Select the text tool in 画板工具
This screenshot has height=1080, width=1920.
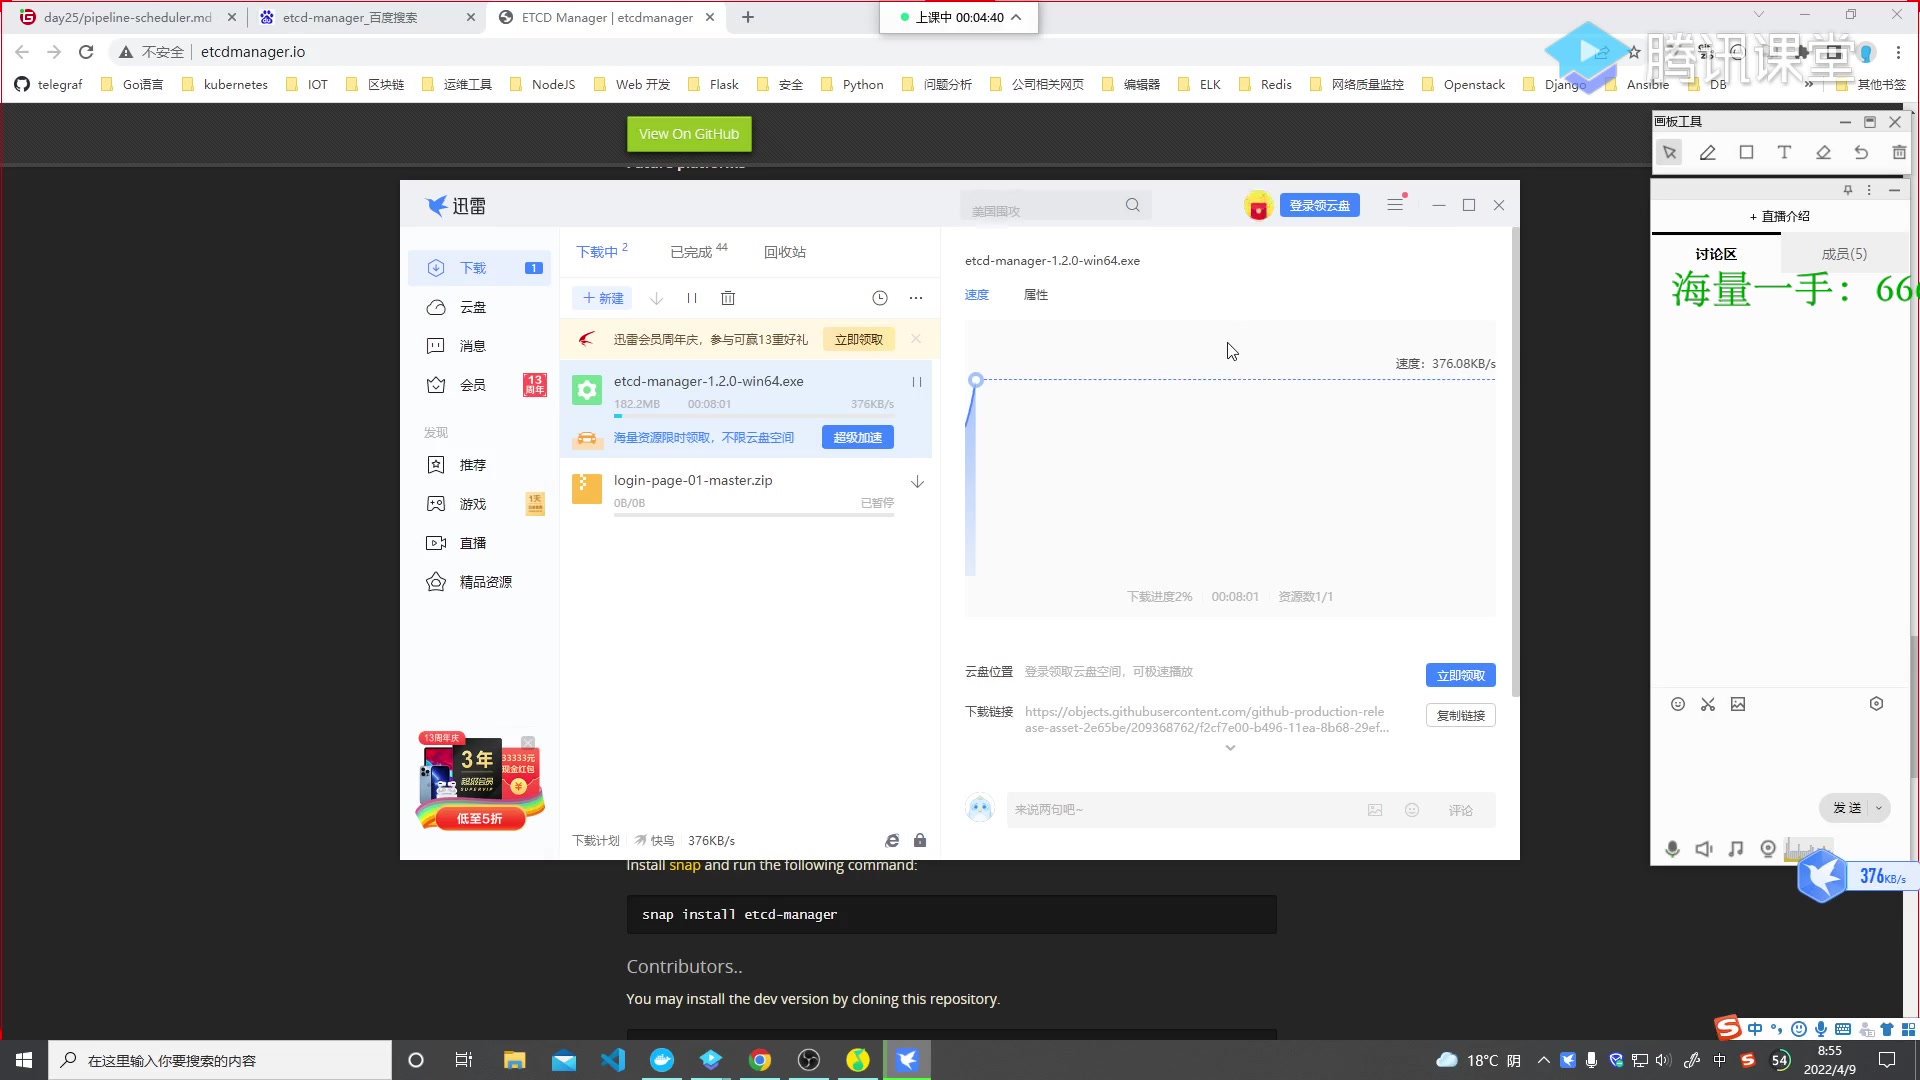[x=1784, y=153]
